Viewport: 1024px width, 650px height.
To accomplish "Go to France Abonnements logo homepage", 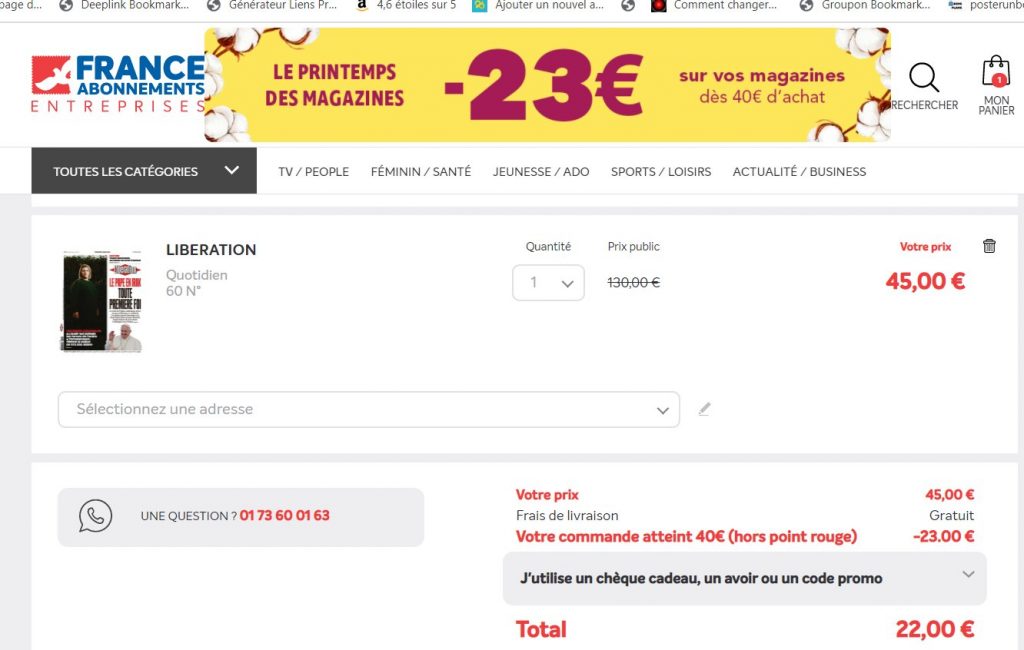I will click(x=118, y=84).
